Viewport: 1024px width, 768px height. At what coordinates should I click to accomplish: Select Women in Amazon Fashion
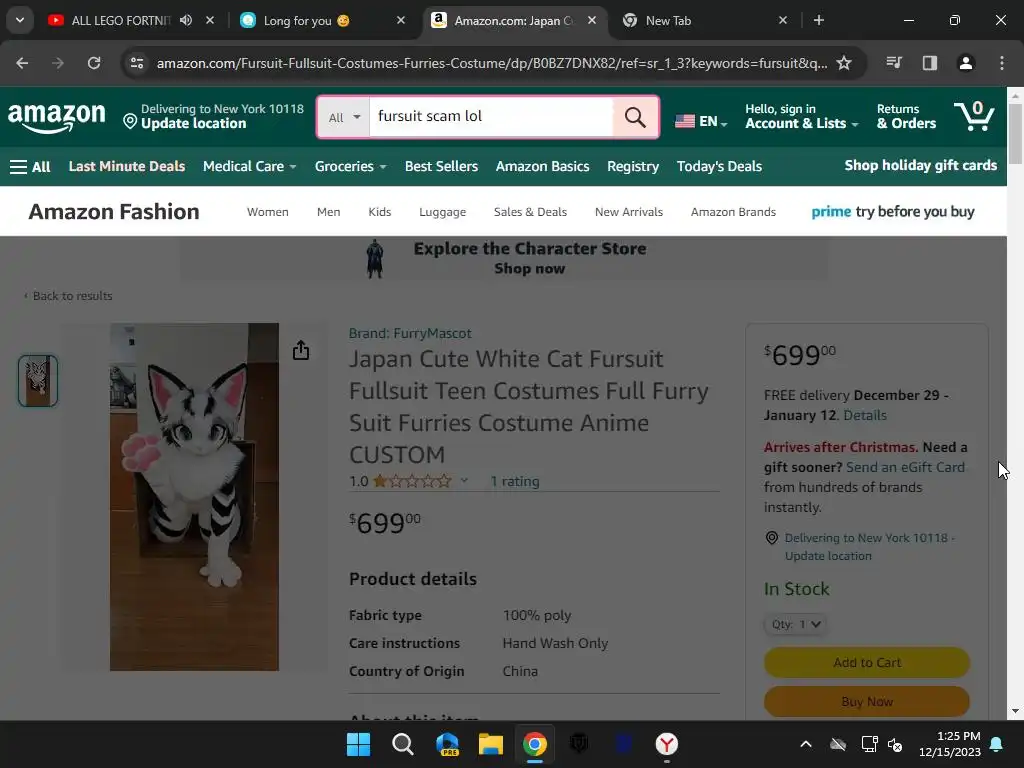point(268,212)
